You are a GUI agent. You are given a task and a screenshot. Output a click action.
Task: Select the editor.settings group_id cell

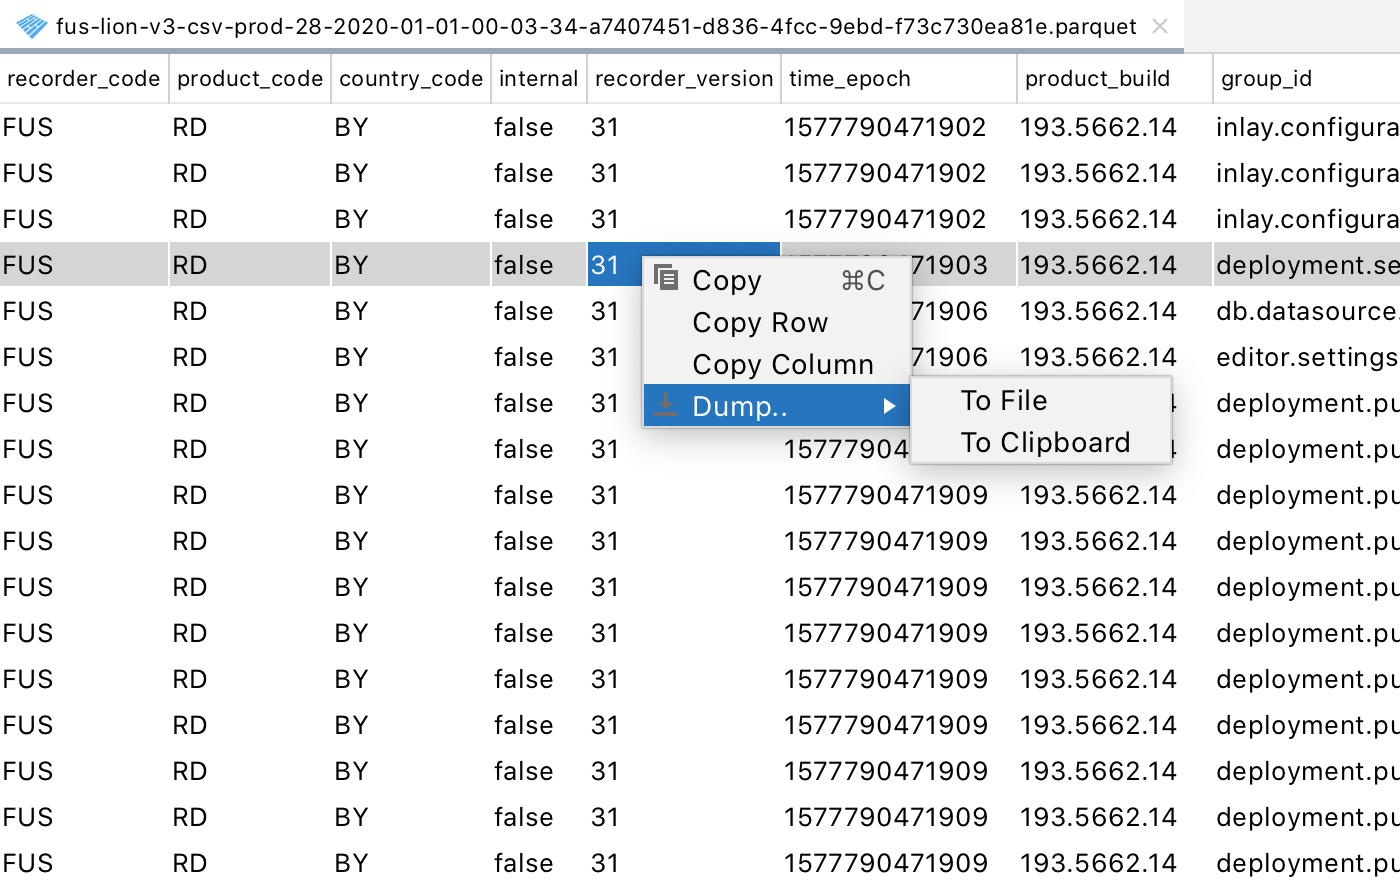[1307, 357]
